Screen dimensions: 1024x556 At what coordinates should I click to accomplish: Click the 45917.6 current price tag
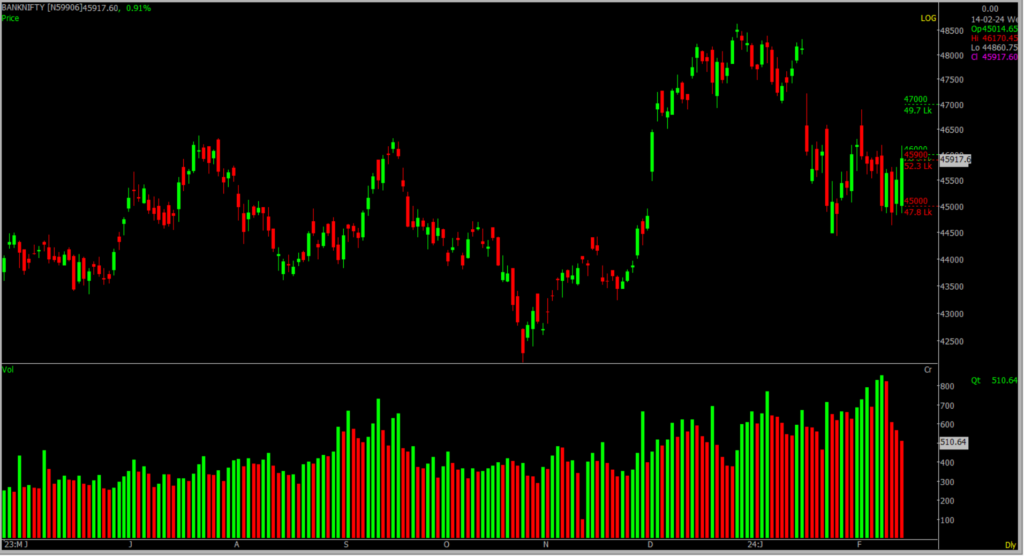953,159
